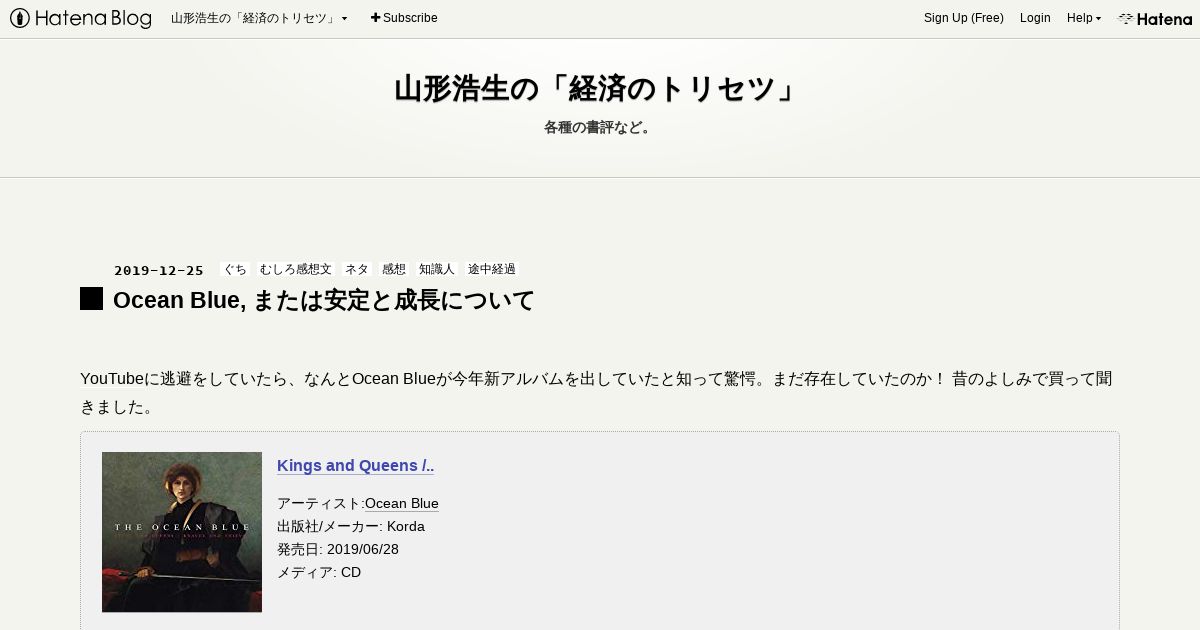This screenshot has height=630, width=1200.
Task: Select the 知識人 category tag
Action: (x=437, y=269)
